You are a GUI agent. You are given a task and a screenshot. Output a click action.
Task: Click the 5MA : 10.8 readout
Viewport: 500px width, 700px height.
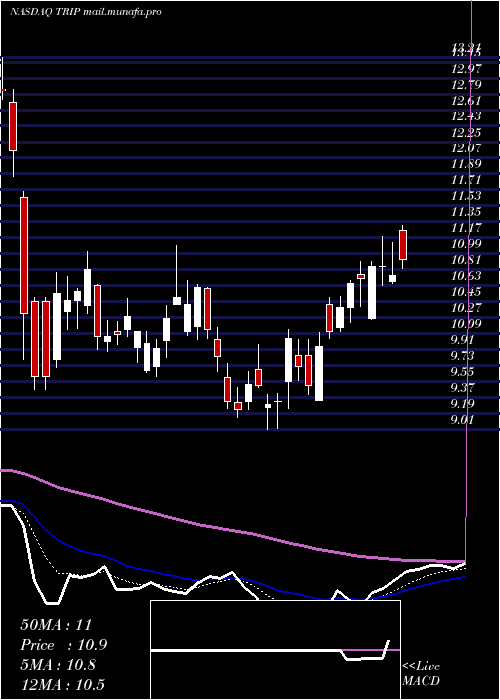click(58, 665)
